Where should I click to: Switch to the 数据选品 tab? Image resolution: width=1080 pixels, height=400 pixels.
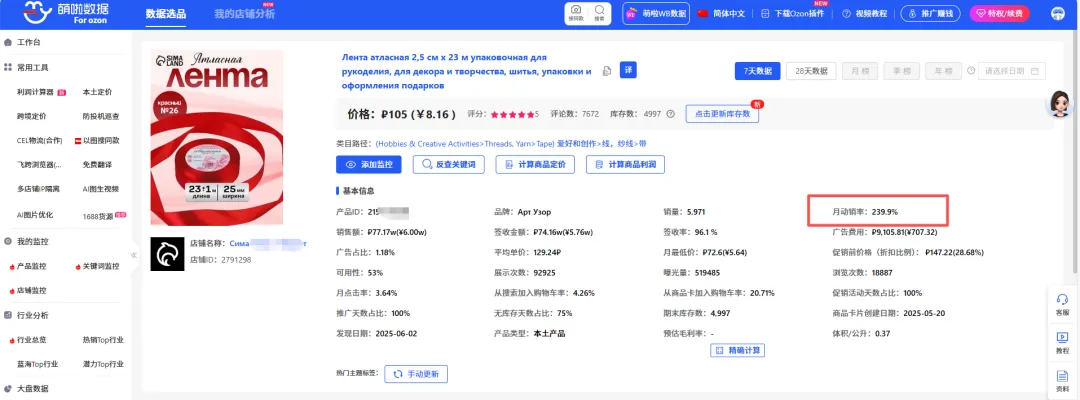coord(166,14)
